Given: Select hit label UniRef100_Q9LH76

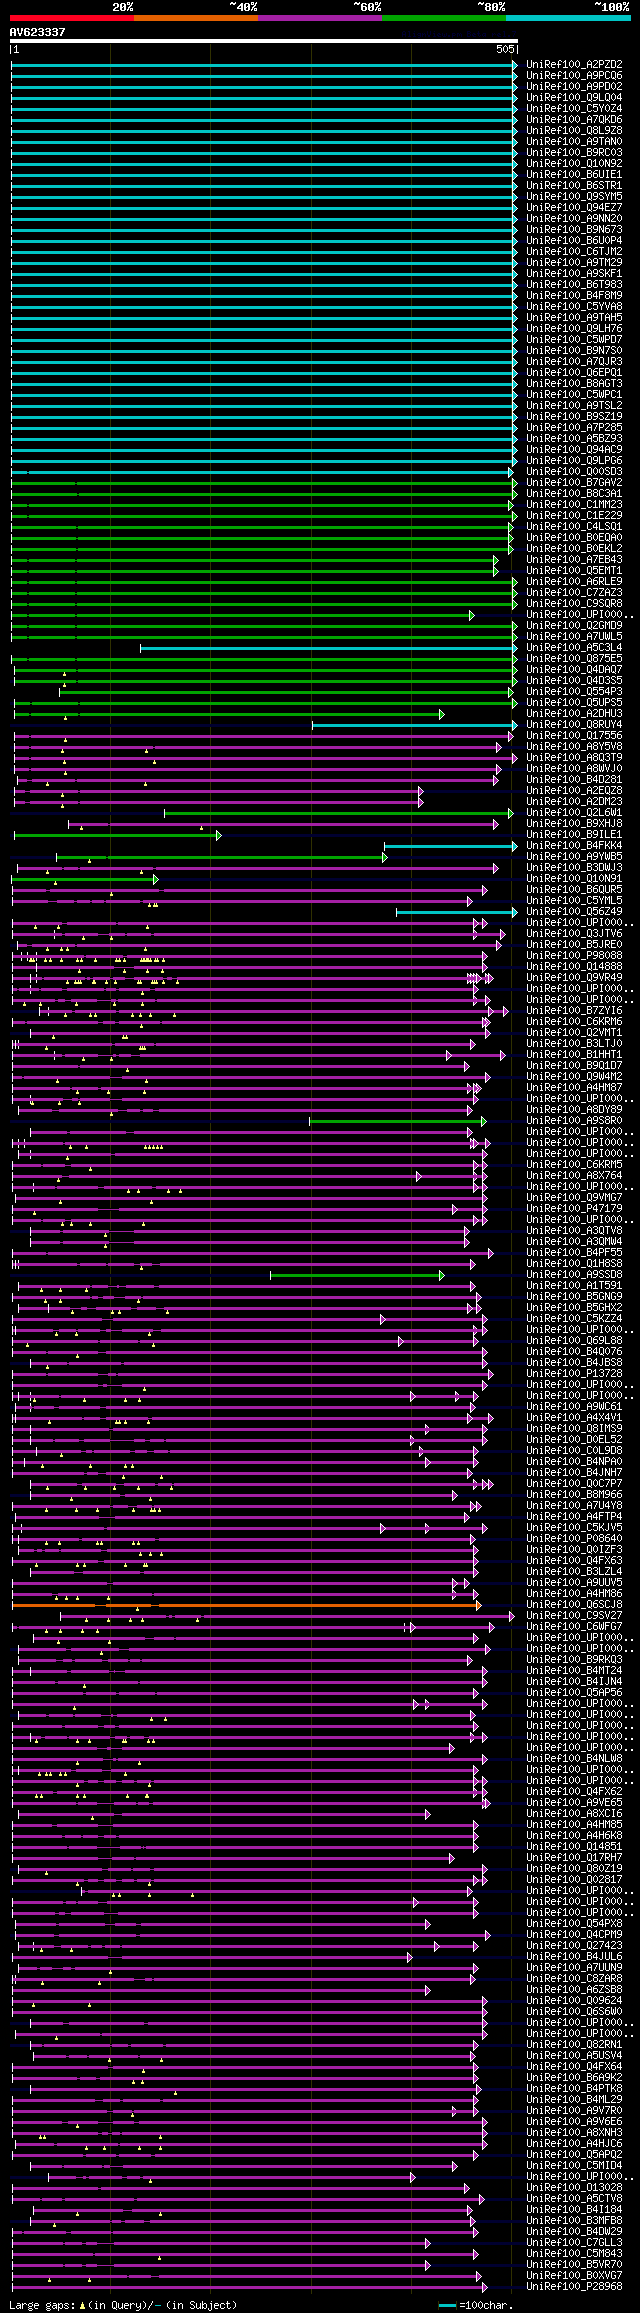Looking at the screenshot, I should point(574,328).
